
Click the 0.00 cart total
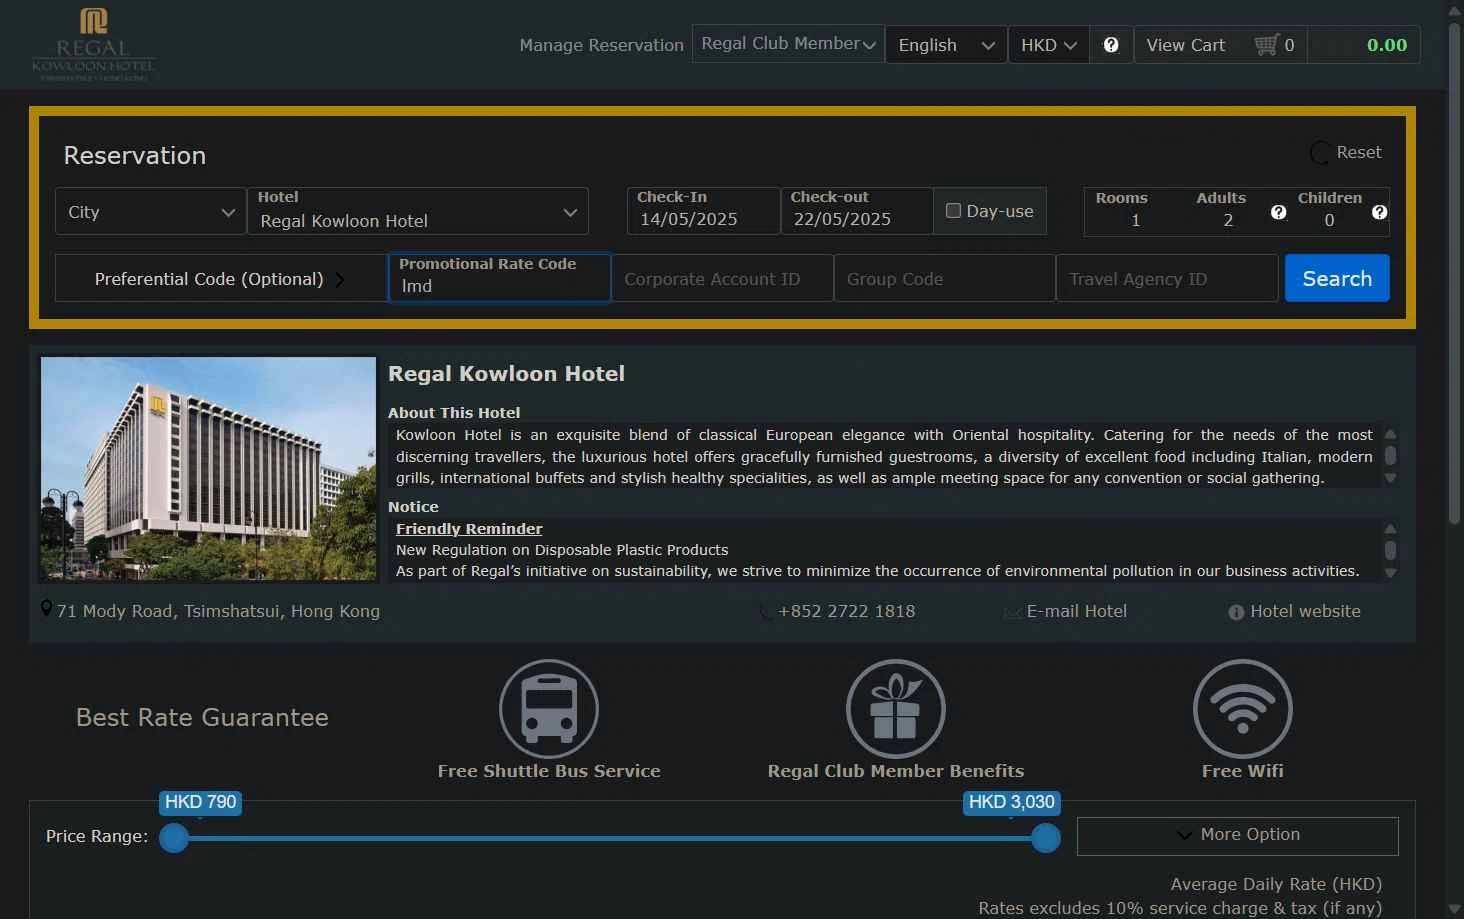pyautogui.click(x=1386, y=45)
